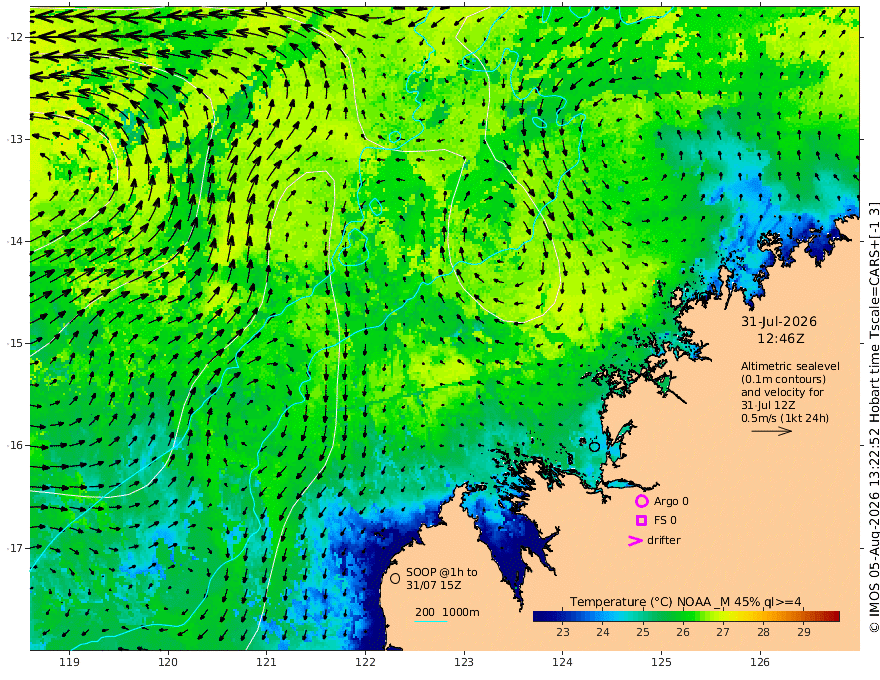Click the 0.5m/s (1kt 24h) scale text
Screen dimensions: 880x680
[785, 418]
